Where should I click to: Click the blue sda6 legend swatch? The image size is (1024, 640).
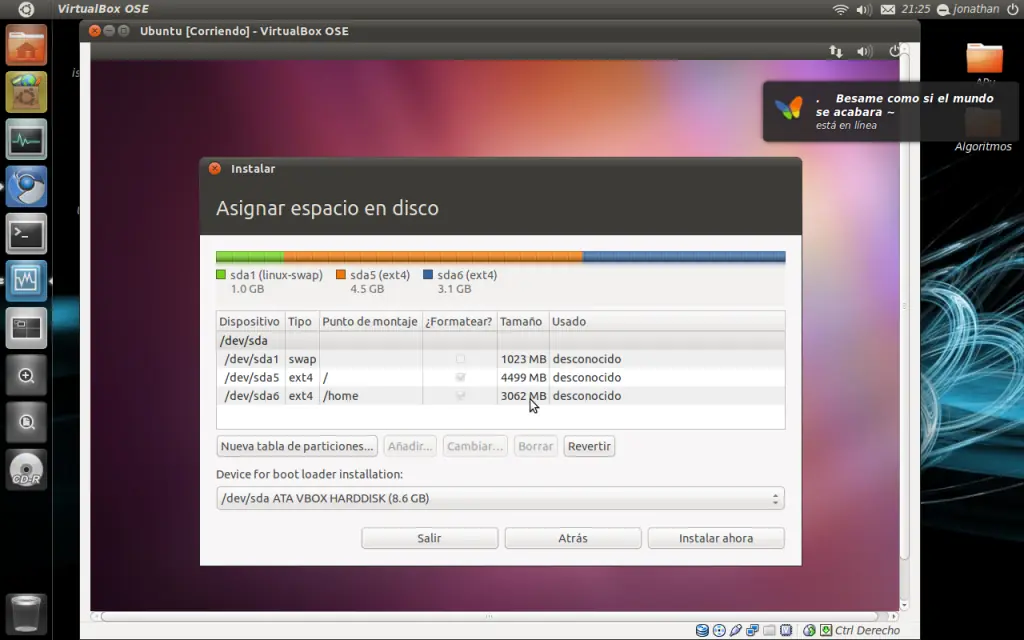pyautogui.click(x=428, y=275)
